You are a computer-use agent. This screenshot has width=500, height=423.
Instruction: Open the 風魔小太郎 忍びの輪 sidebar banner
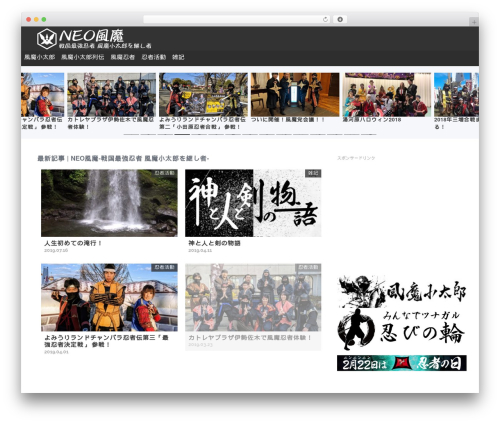[x=402, y=312]
